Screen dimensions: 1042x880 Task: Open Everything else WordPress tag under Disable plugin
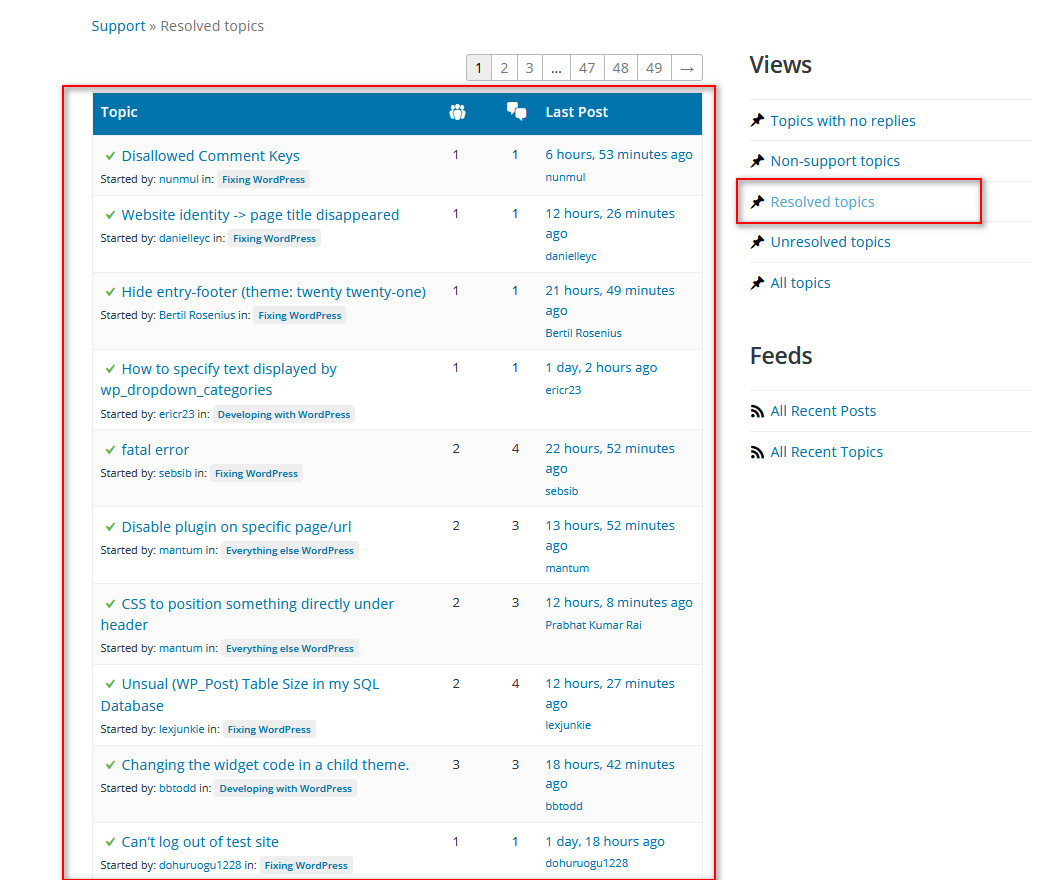point(290,550)
